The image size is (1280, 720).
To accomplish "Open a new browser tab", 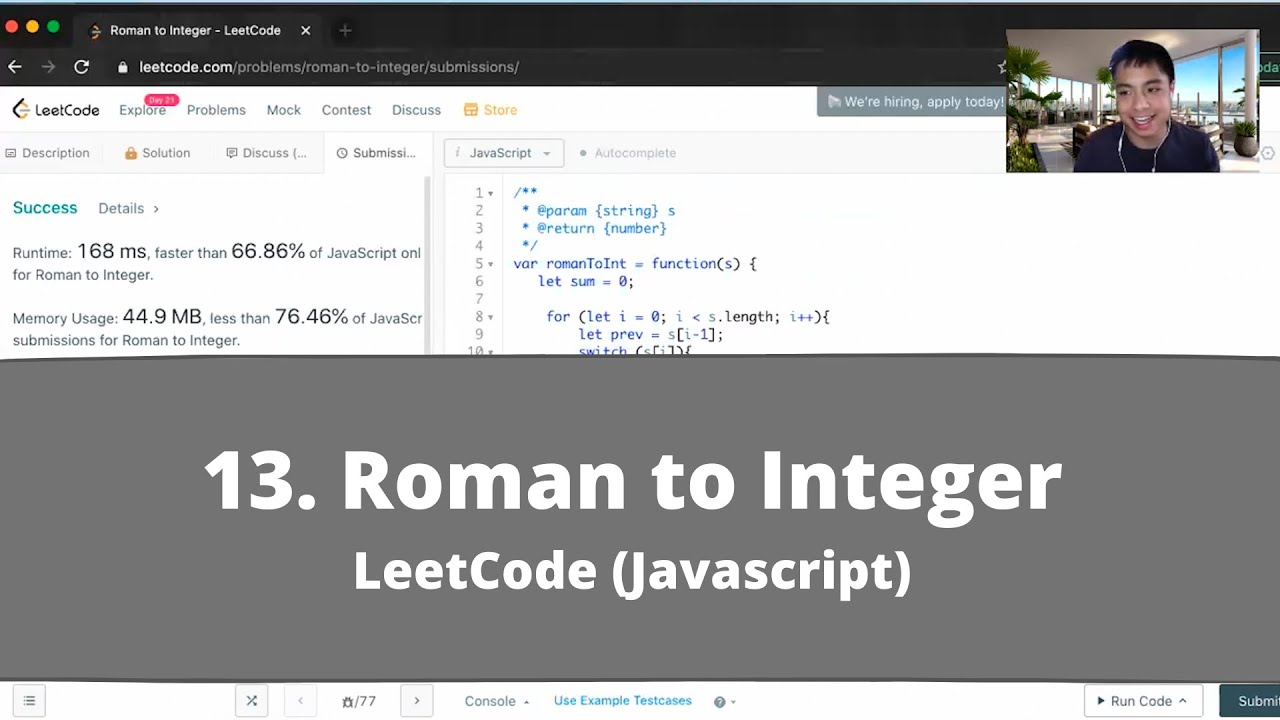I will 345,31.
